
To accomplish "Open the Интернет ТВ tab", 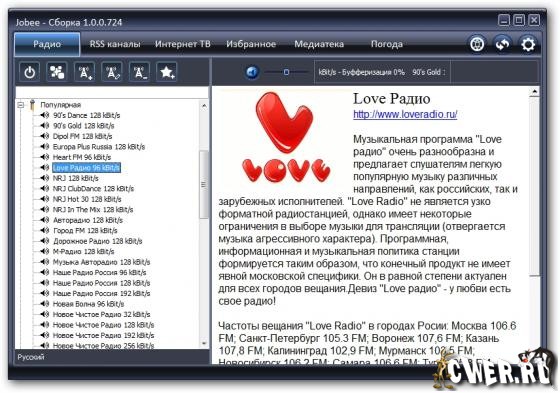I will [x=182, y=44].
